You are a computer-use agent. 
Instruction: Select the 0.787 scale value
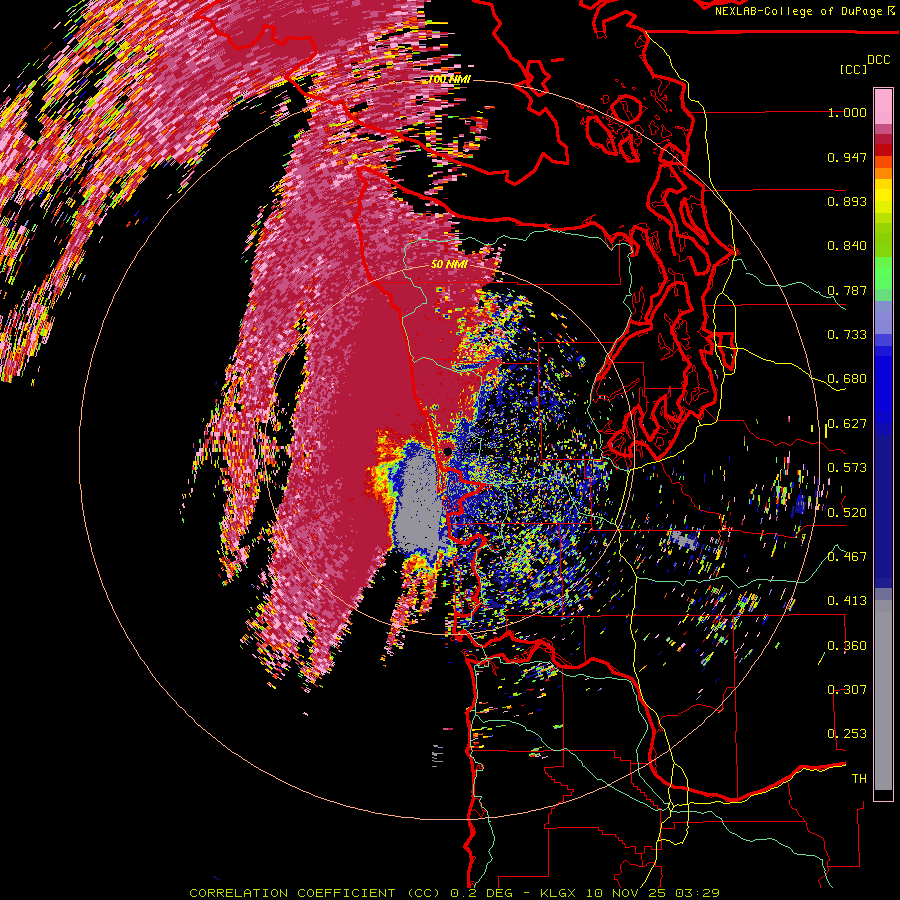pyautogui.click(x=847, y=290)
